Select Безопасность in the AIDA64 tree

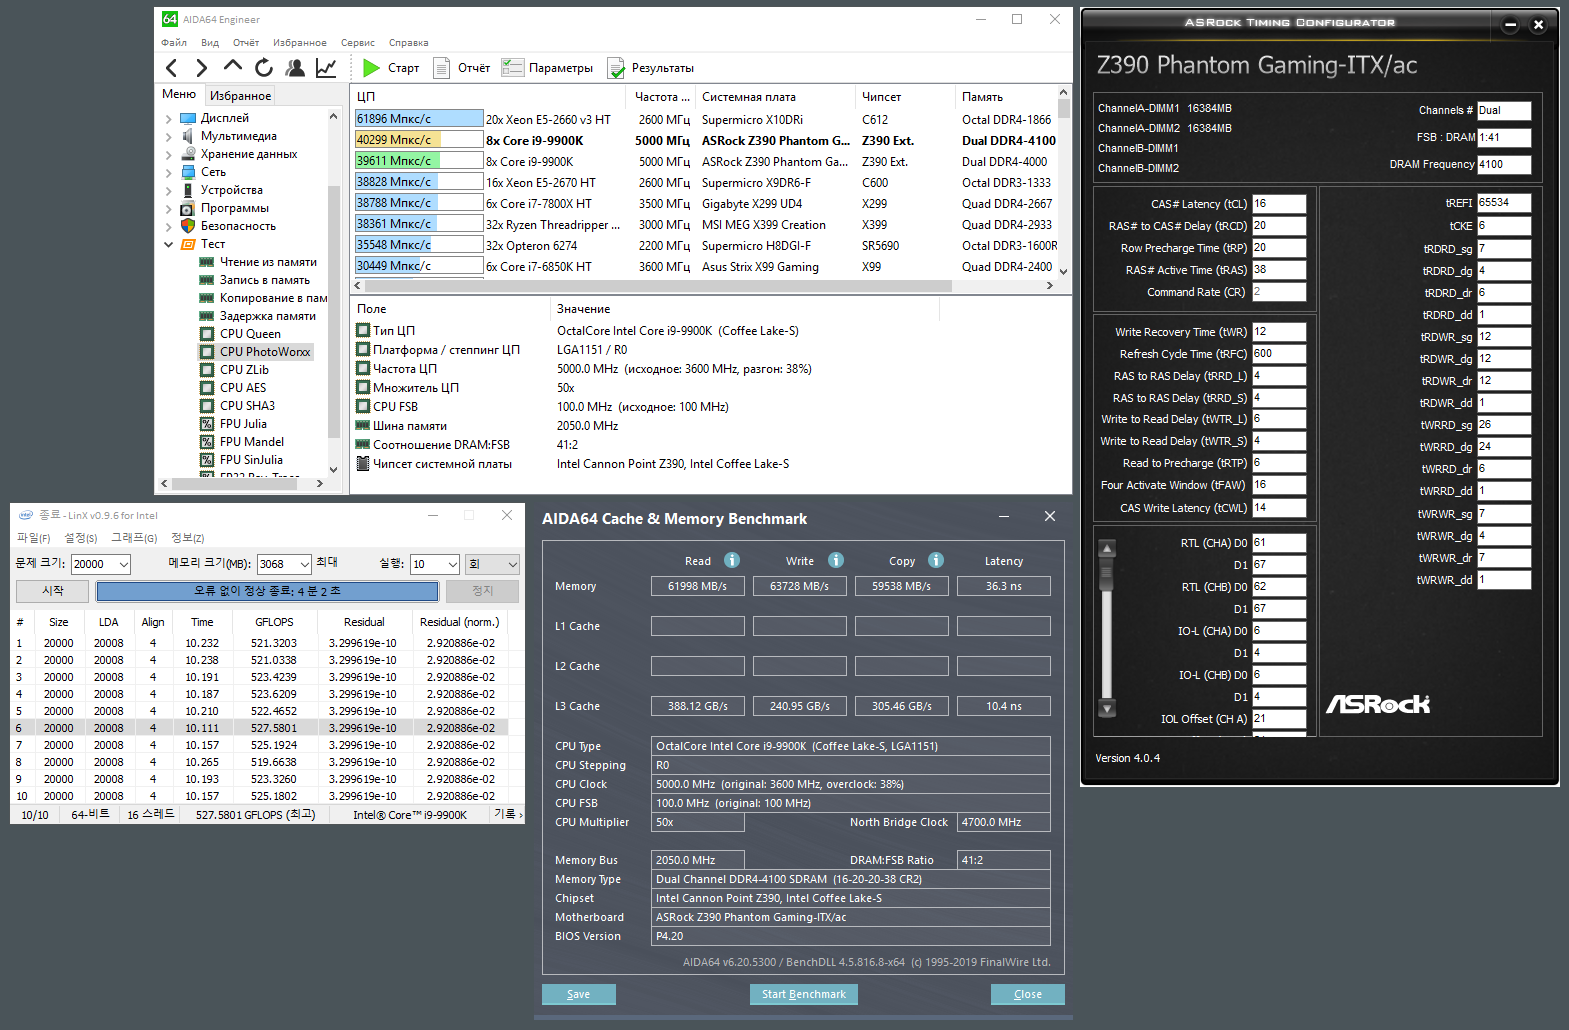(238, 226)
